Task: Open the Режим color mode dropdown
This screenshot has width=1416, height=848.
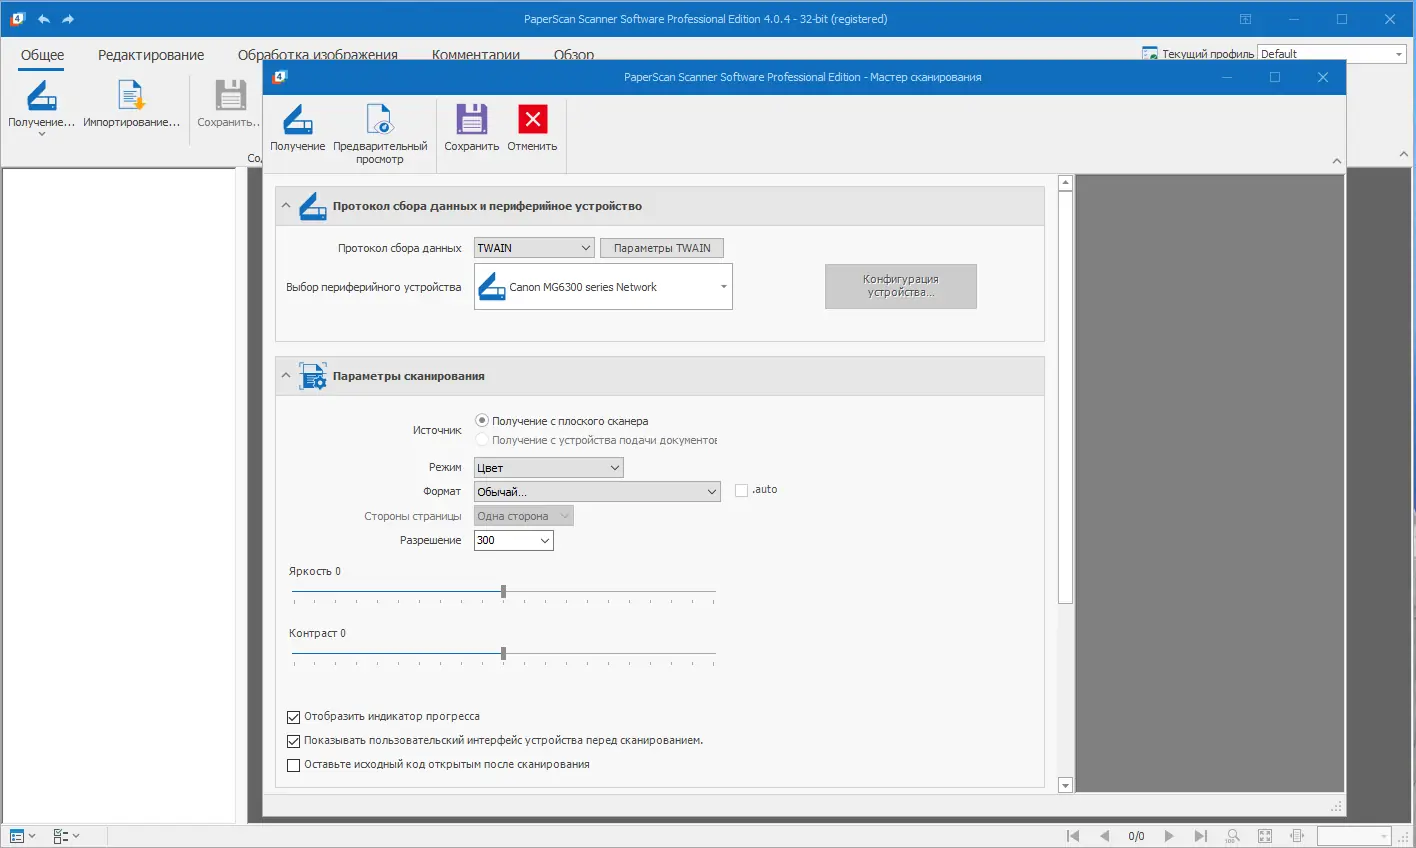Action: tap(549, 468)
